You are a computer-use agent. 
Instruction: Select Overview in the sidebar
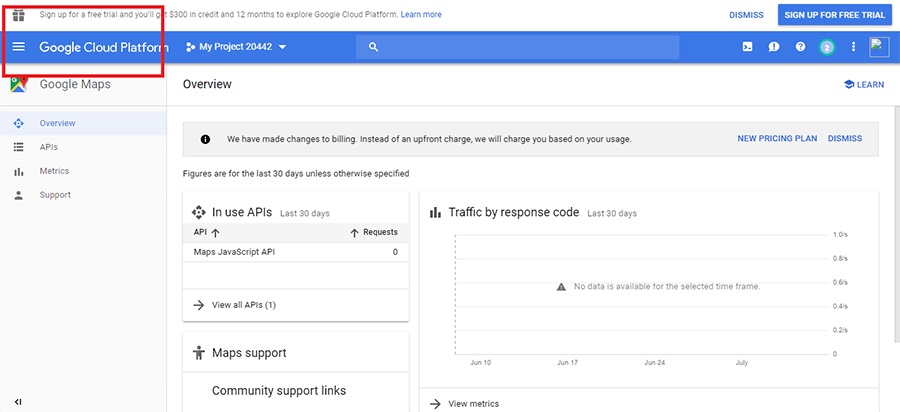(x=57, y=123)
